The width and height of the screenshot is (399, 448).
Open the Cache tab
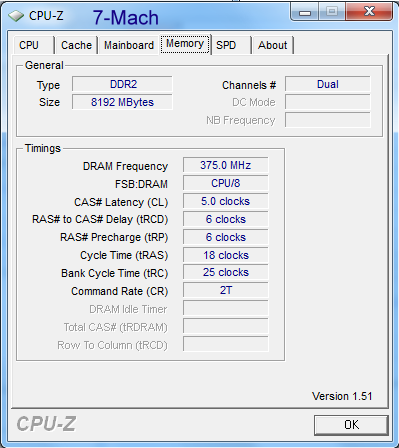pos(76,45)
